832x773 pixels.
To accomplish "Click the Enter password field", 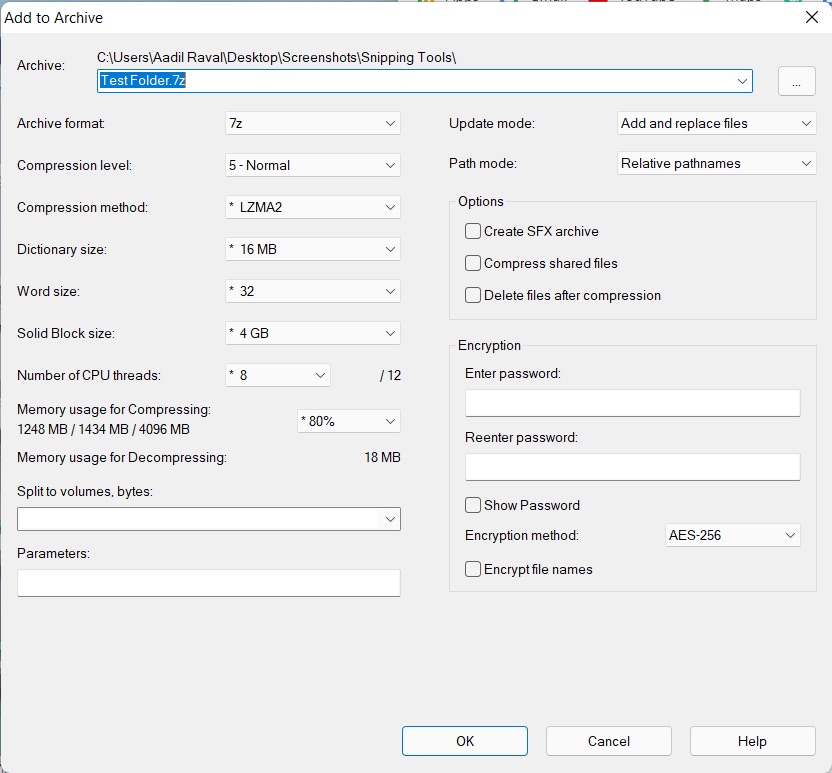I will [632, 403].
